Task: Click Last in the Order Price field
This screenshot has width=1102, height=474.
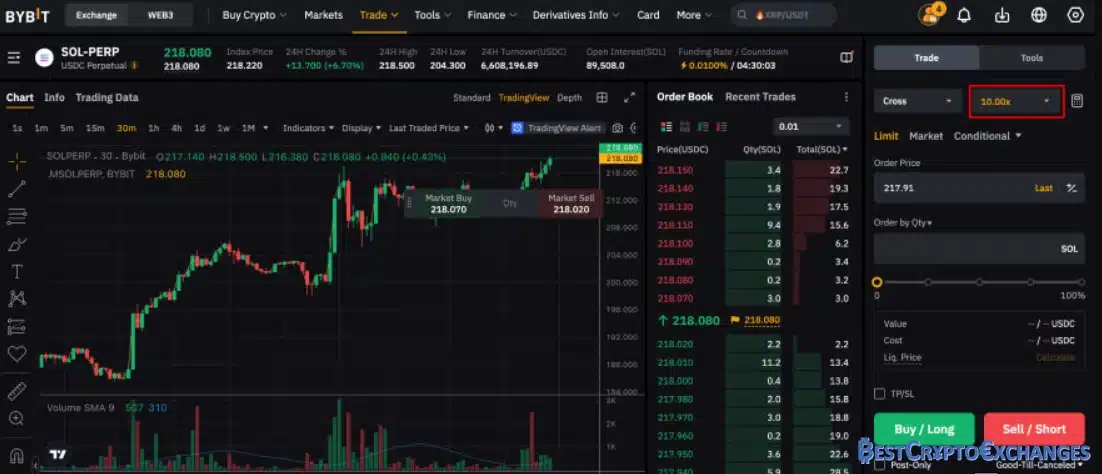Action: click(x=1044, y=188)
